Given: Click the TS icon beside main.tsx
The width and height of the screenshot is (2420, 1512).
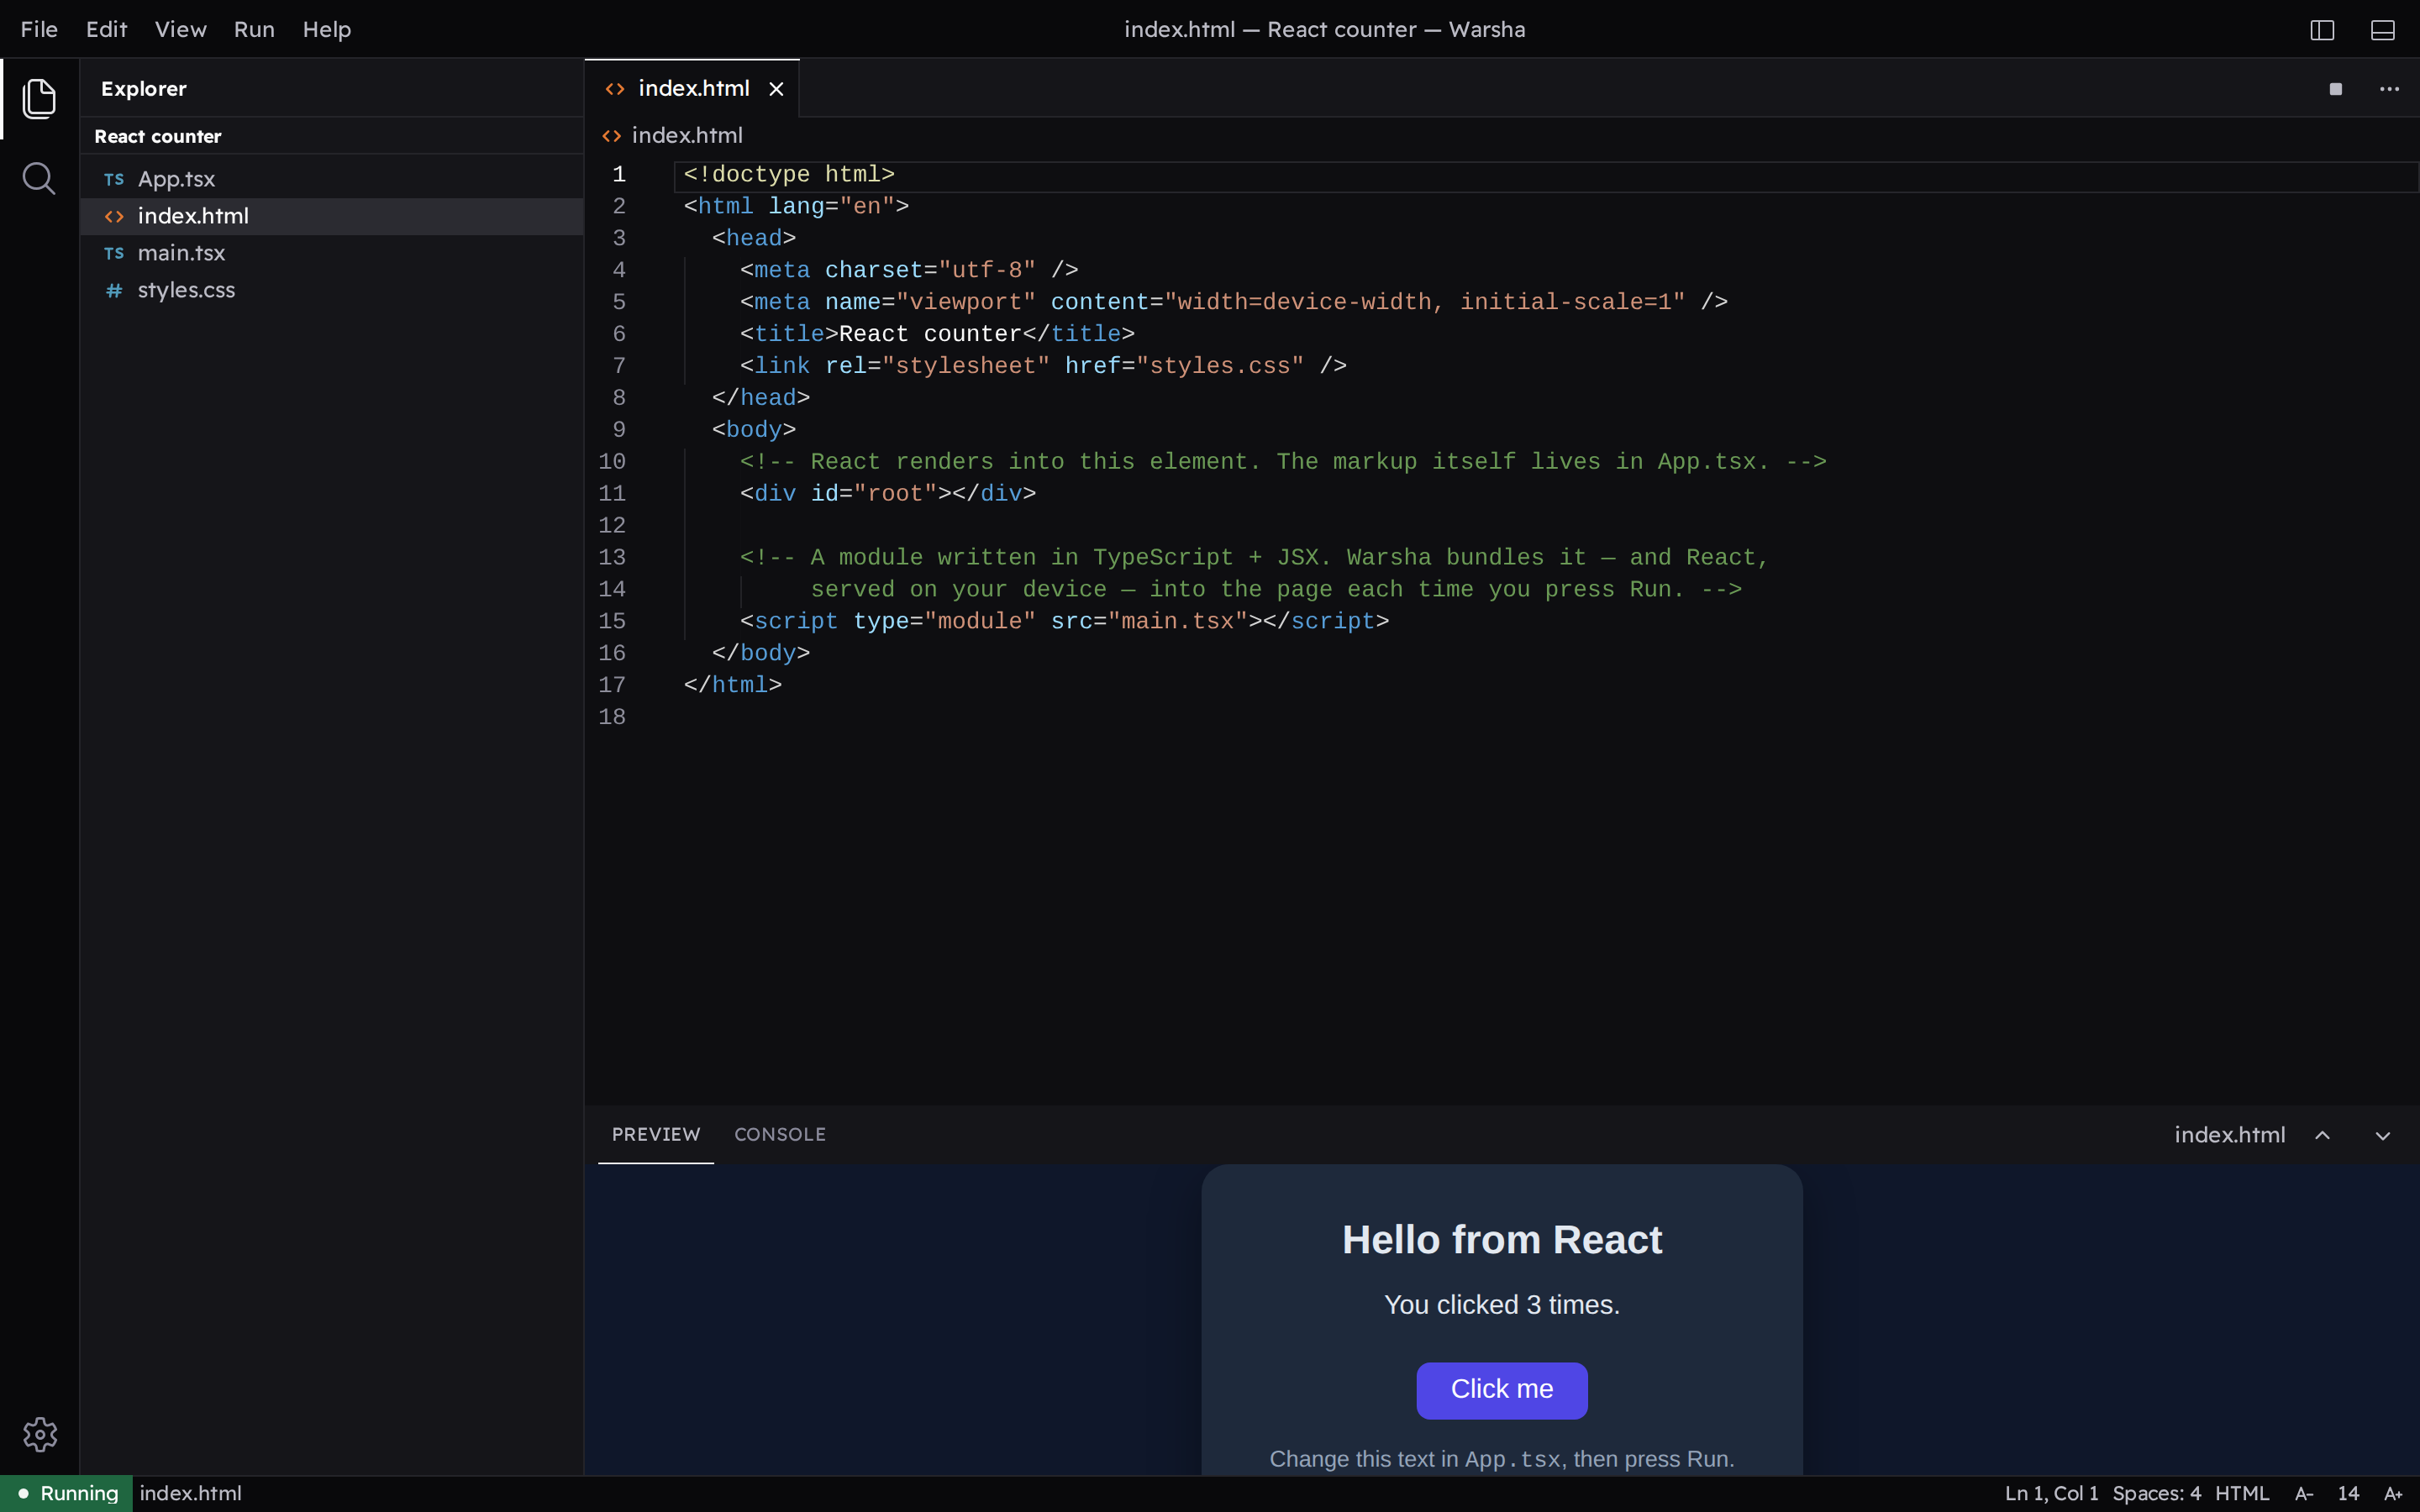Looking at the screenshot, I should [114, 253].
